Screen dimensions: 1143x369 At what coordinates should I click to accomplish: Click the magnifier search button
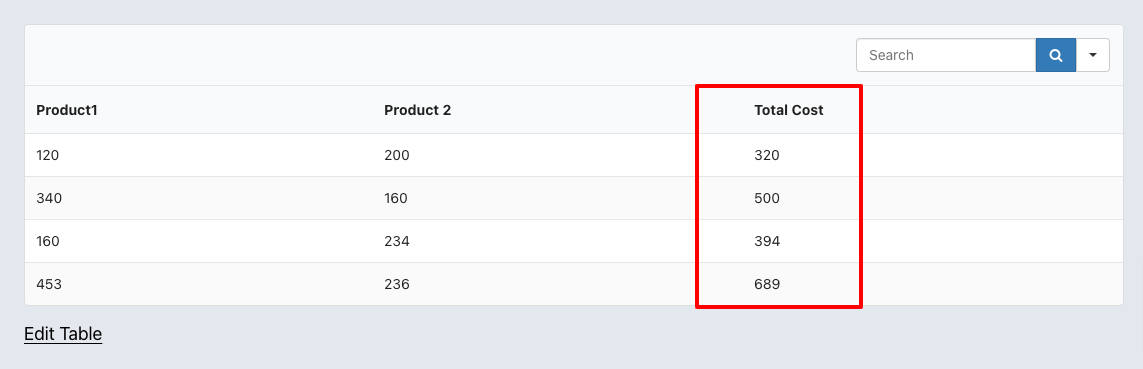(x=1056, y=55)
